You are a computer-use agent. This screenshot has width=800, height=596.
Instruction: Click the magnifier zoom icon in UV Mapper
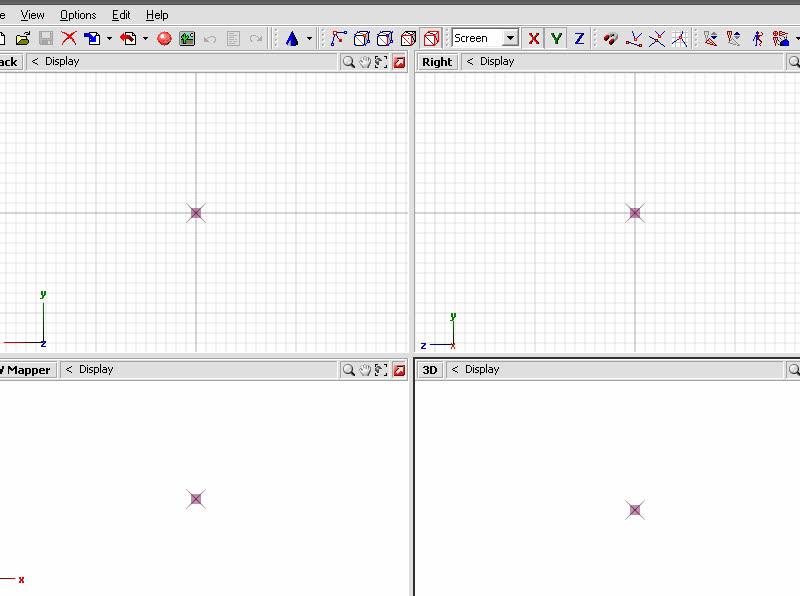[348, 370]
